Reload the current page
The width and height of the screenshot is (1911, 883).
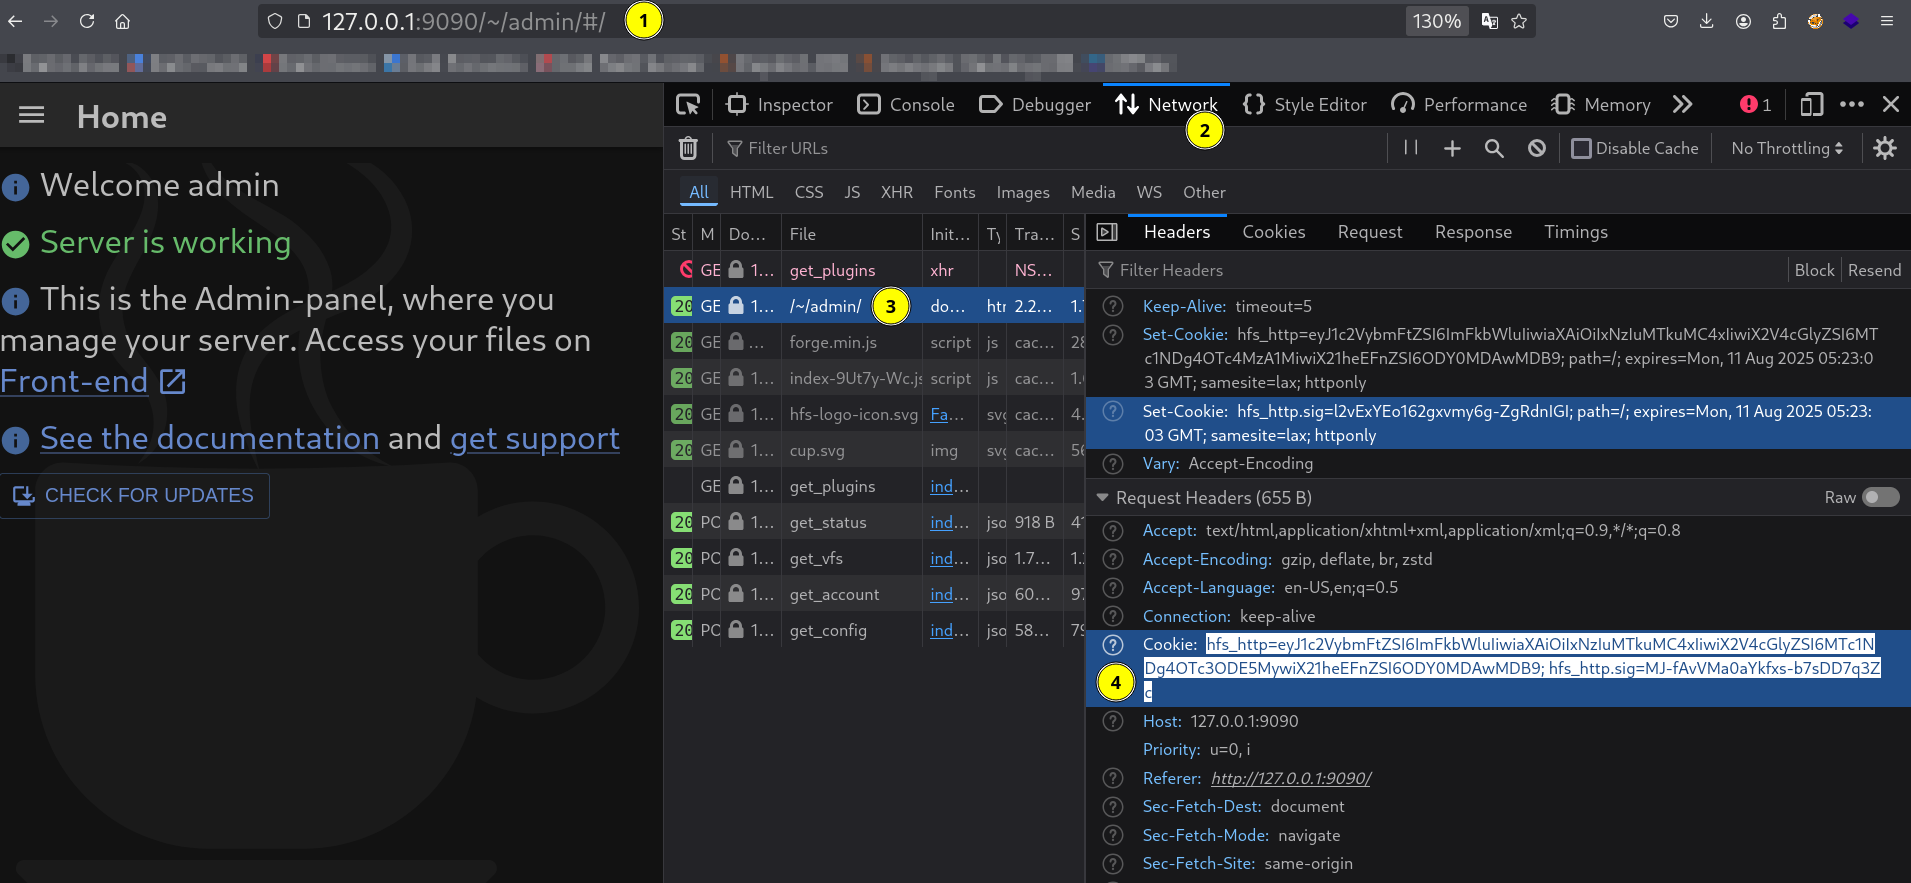tap(87, 21)
